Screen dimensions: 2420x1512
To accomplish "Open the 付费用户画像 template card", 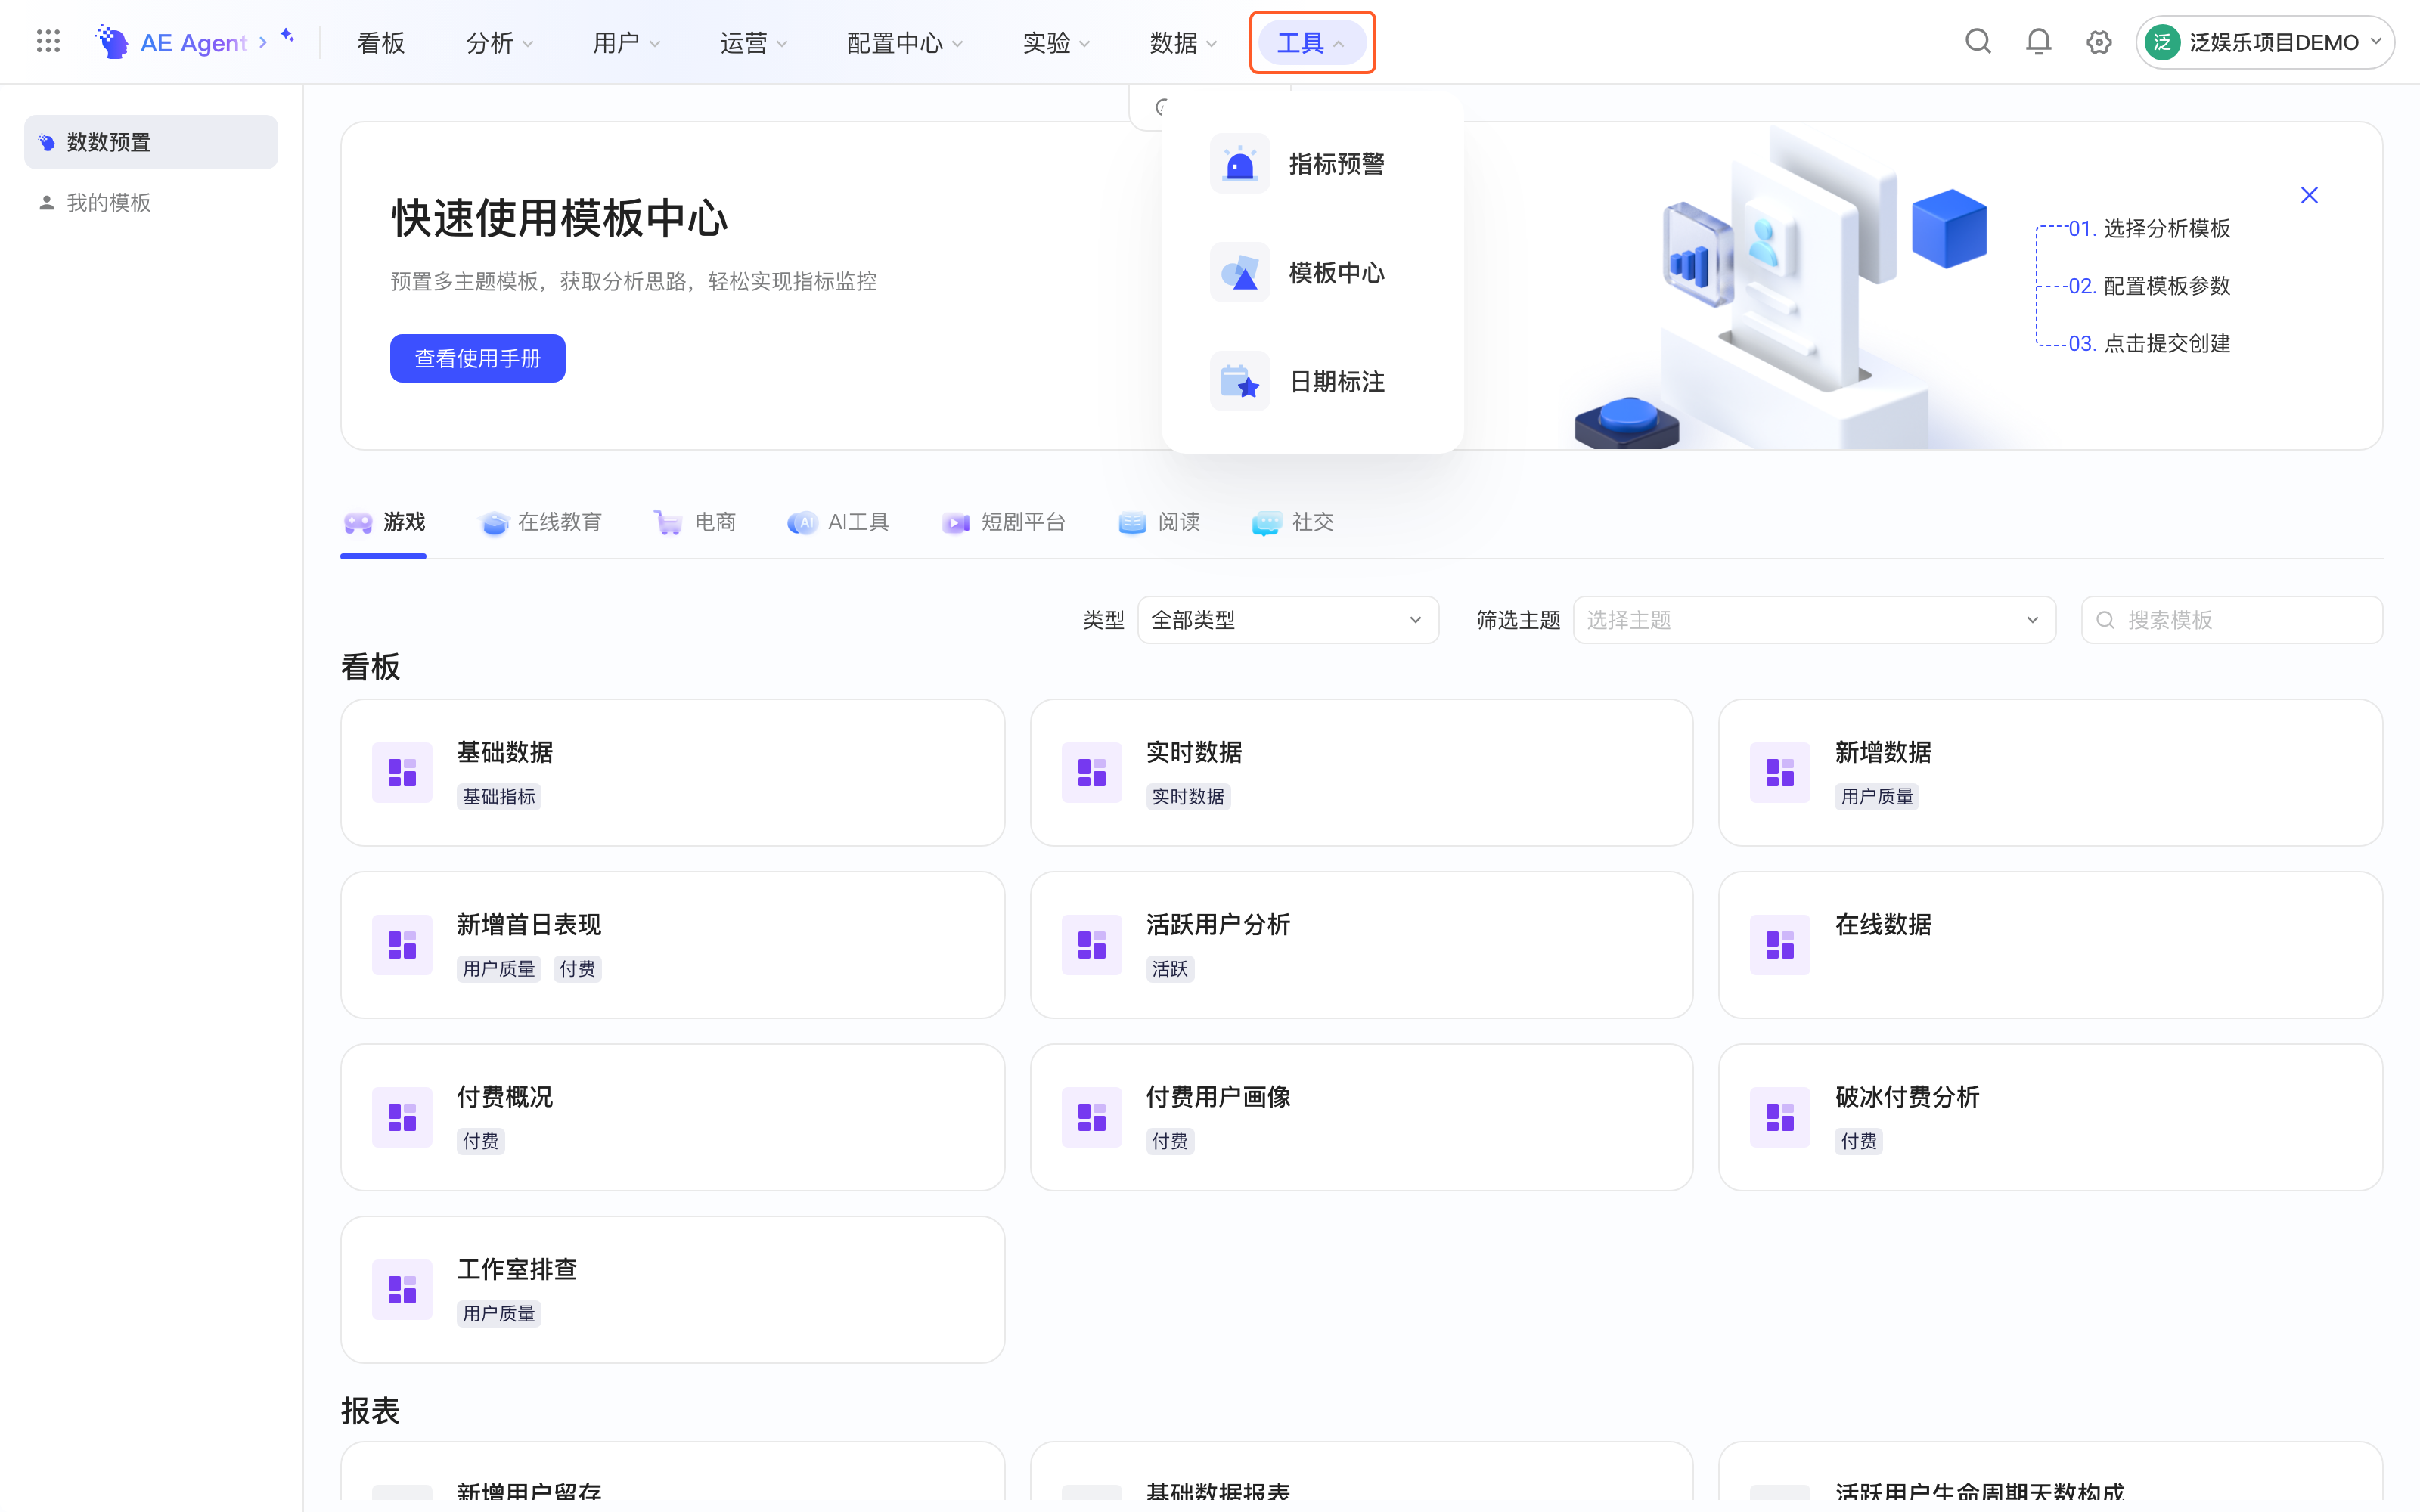I will pos(1361,1117).
